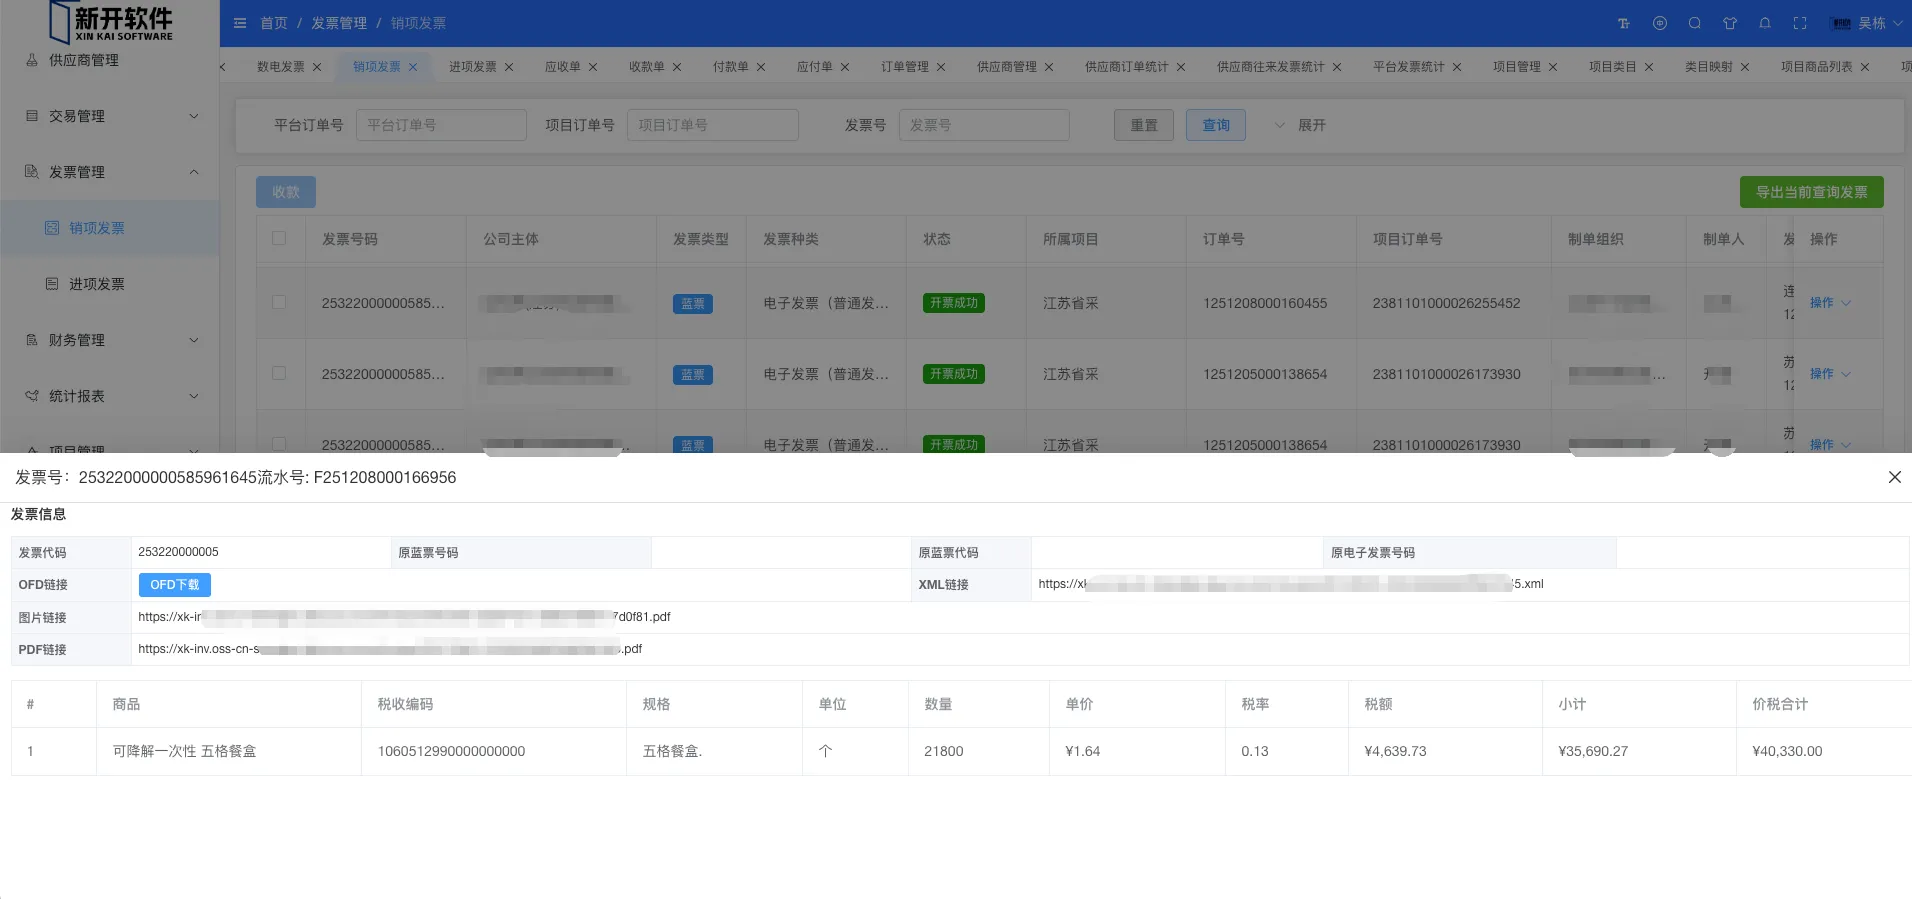1912x899 pixels.
Task: Close the 进项发票 tab with its X
Action: click(x=509, y=67)
